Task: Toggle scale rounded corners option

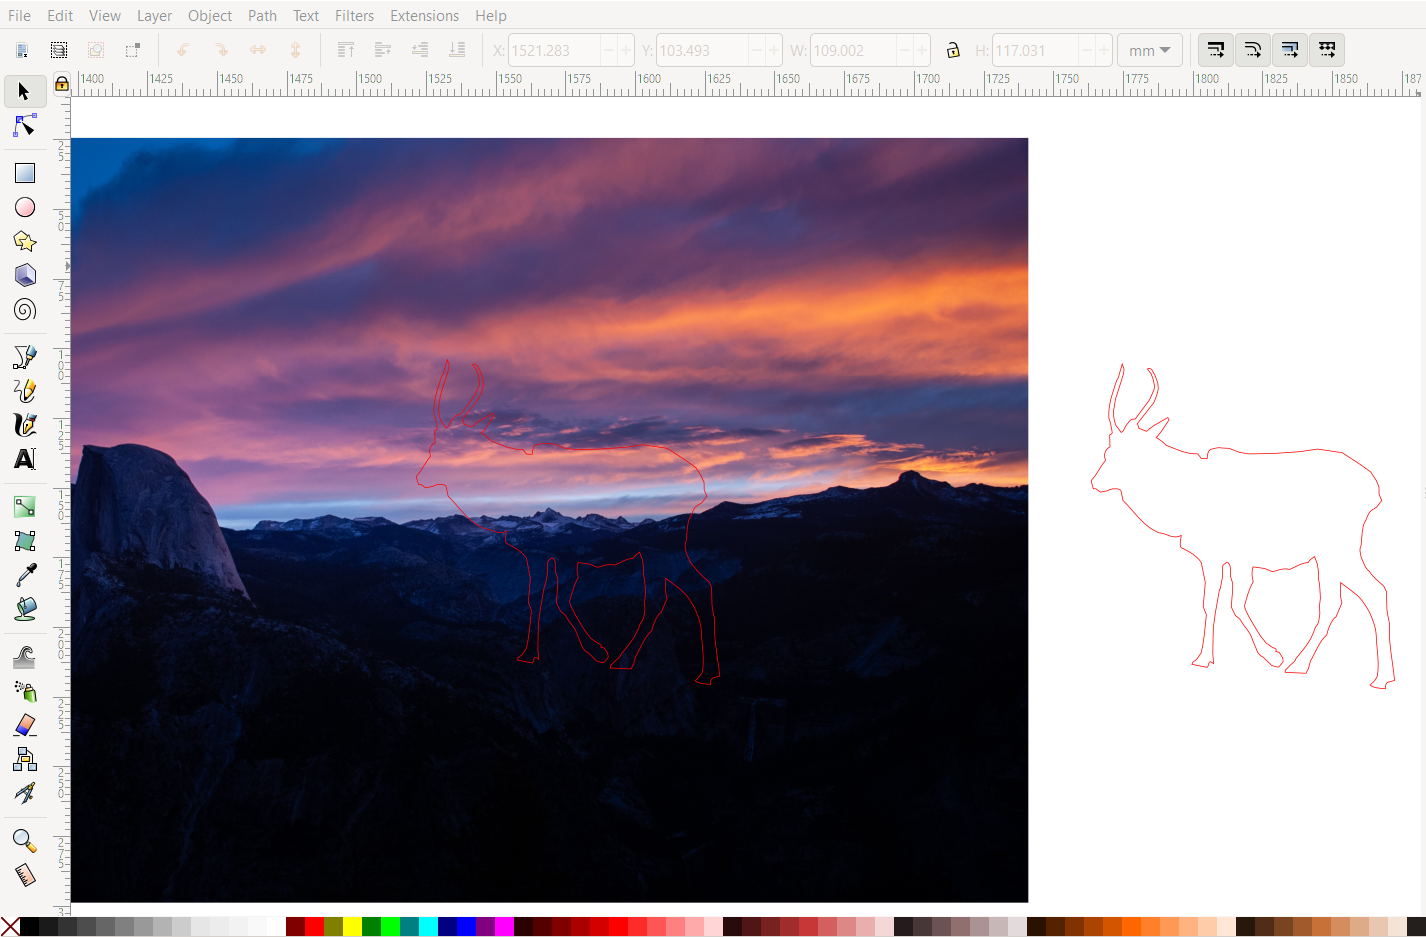Action: [1253, 50]
